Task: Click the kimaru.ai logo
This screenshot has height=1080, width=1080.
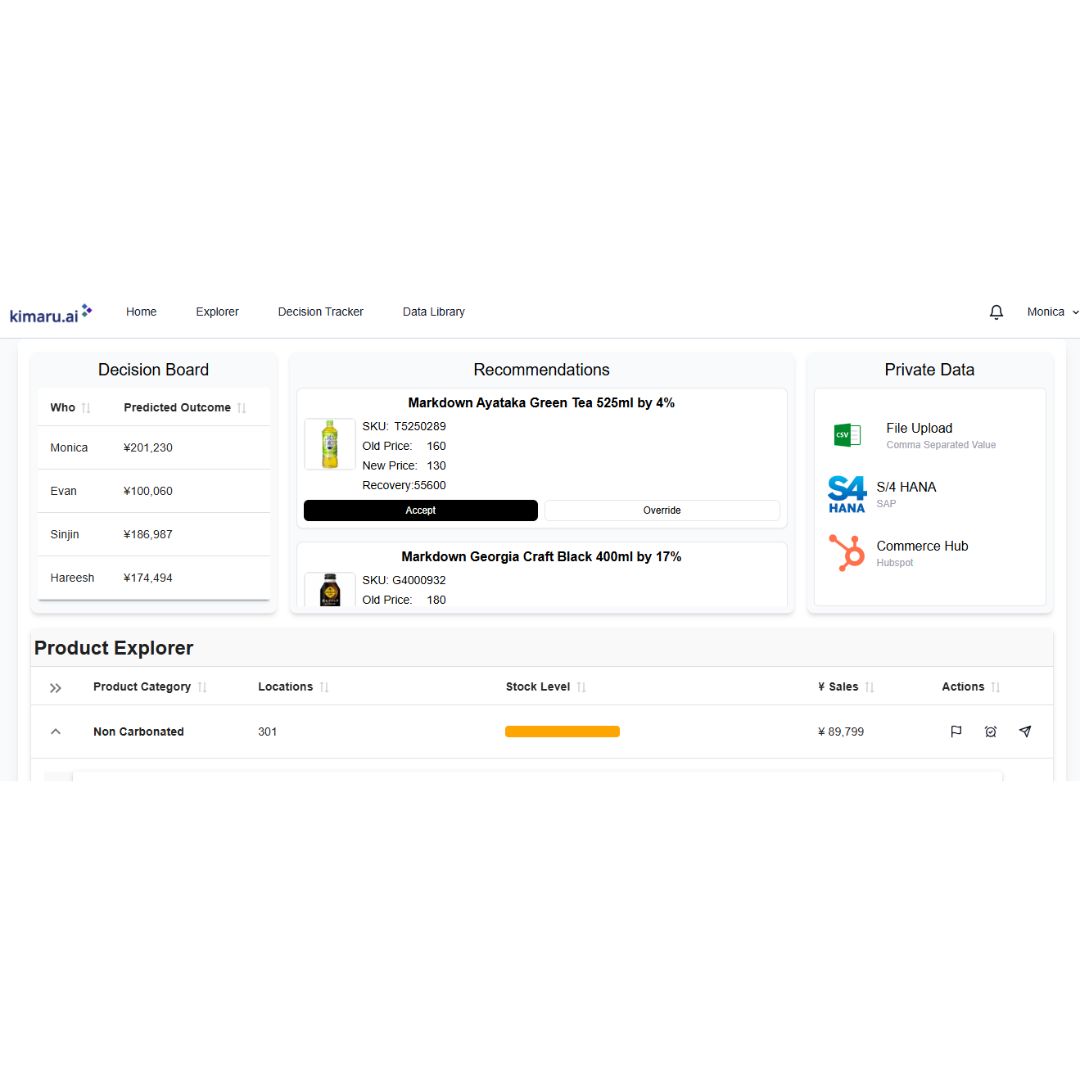Action: coord(50,313)
